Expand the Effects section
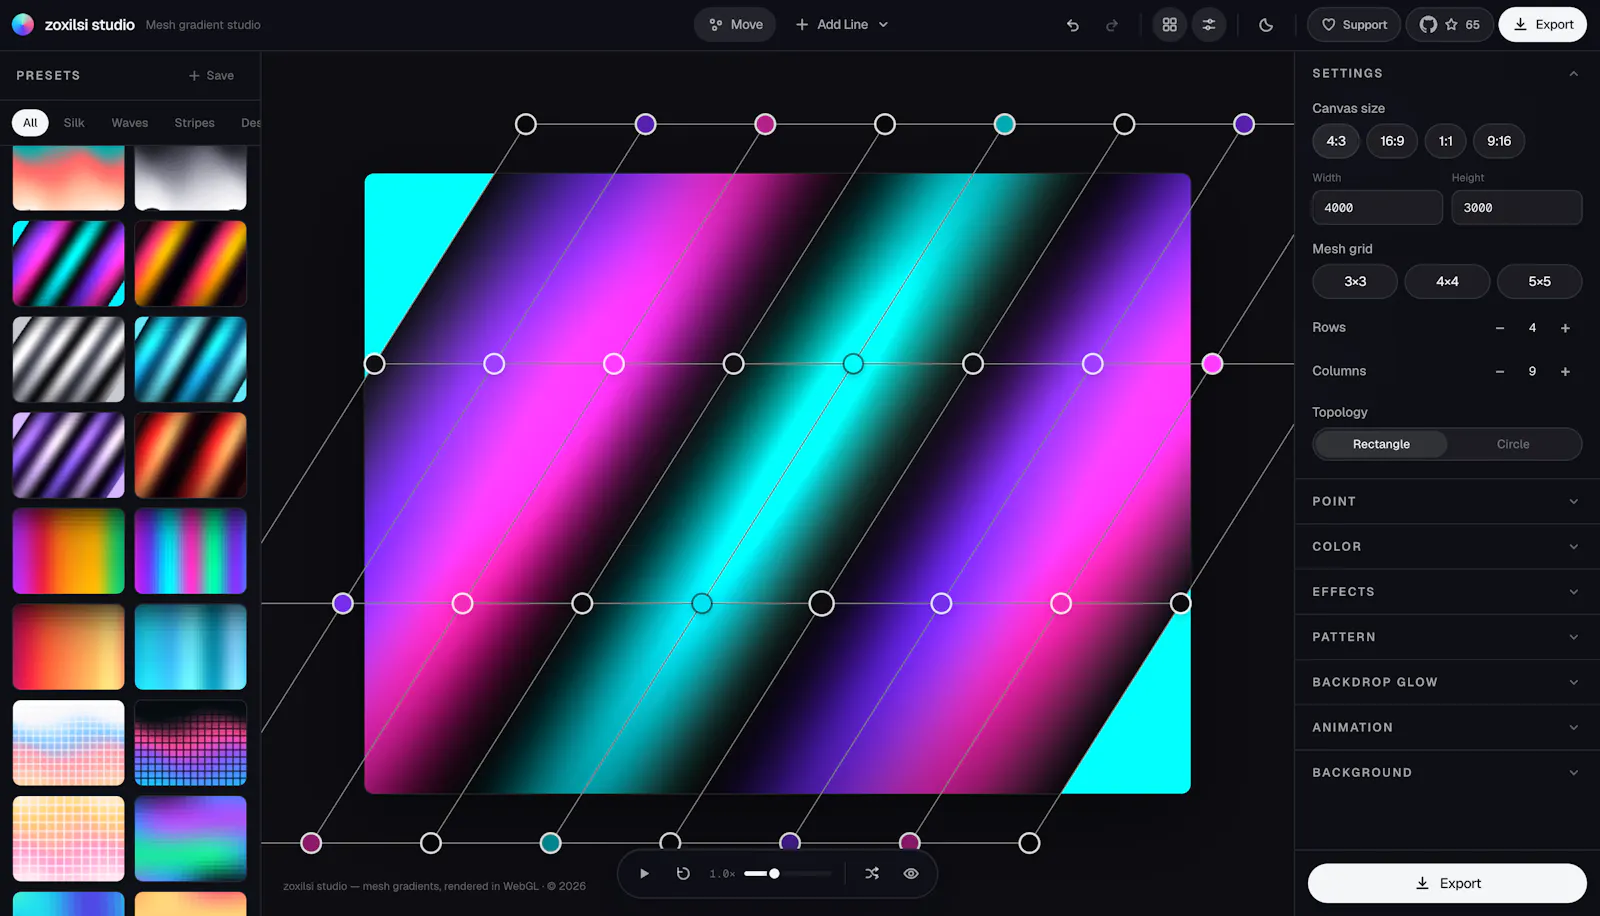 [x=1446, y=591]
